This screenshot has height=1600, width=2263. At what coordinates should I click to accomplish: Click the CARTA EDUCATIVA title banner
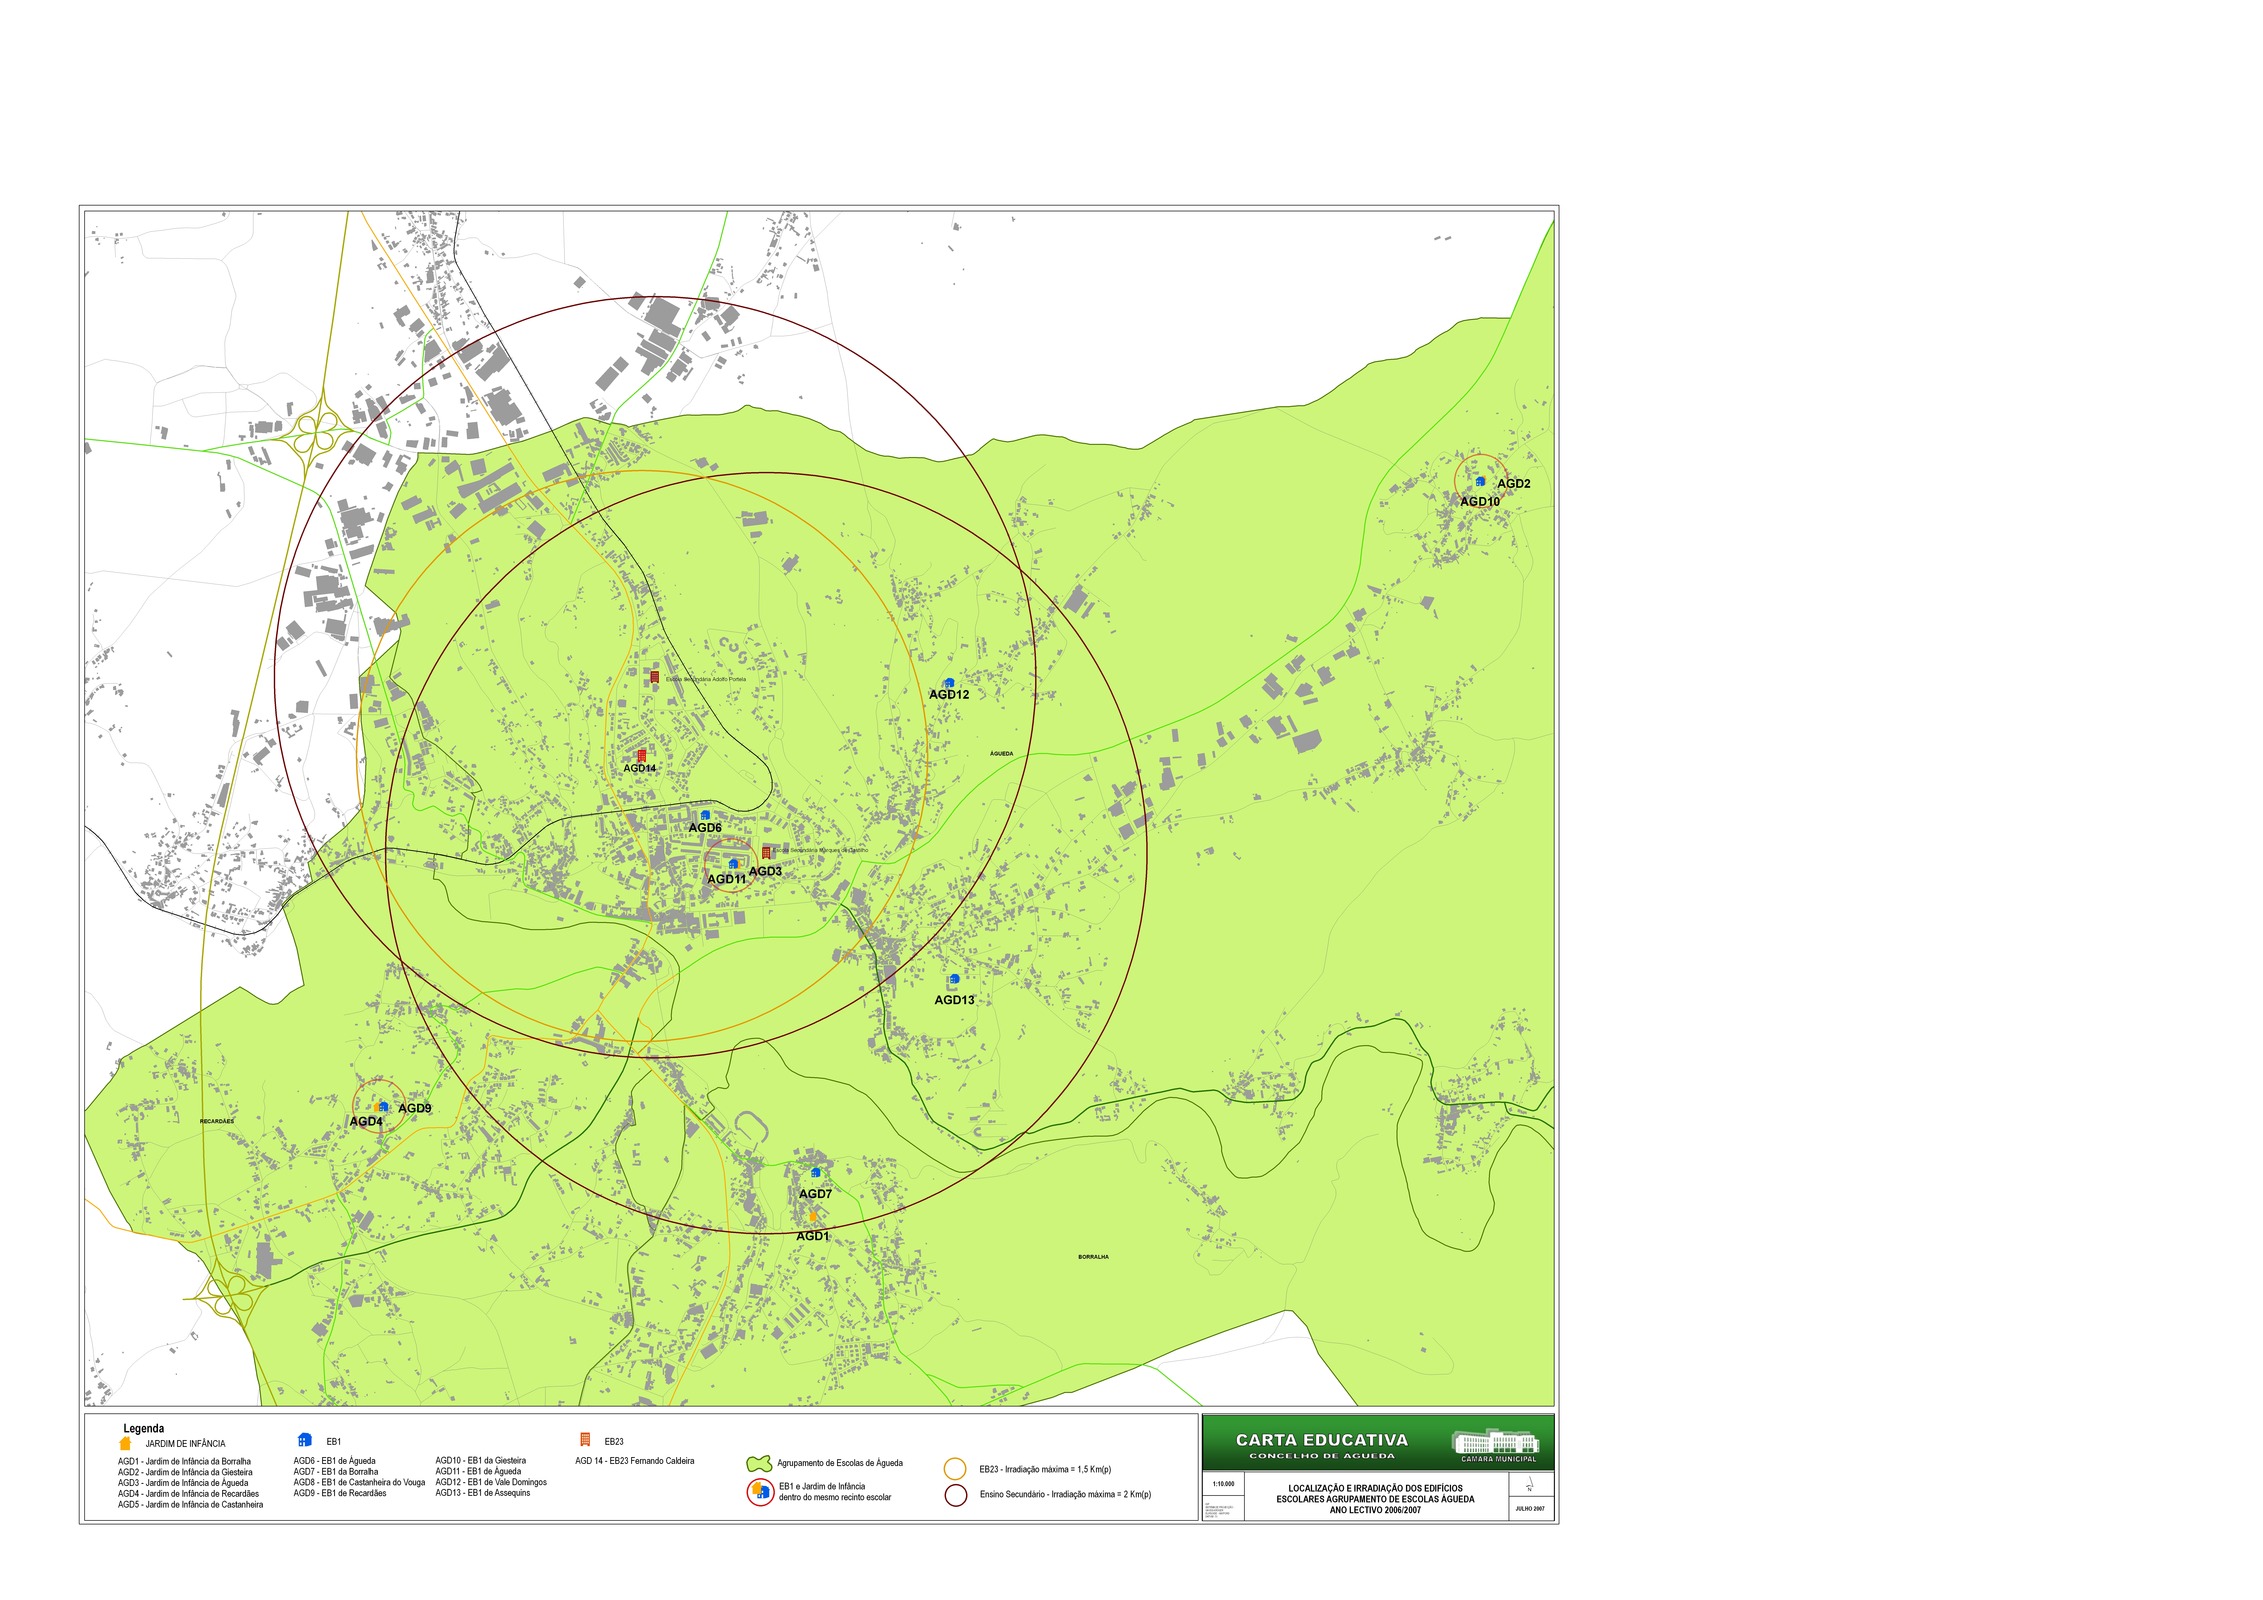tap(1321, 1442)
